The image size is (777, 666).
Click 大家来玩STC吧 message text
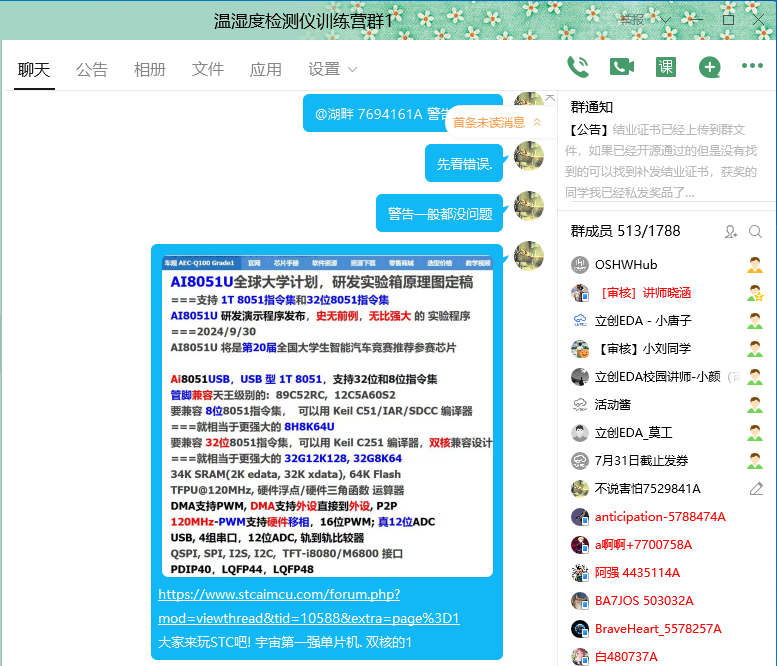tap(285, 642)
